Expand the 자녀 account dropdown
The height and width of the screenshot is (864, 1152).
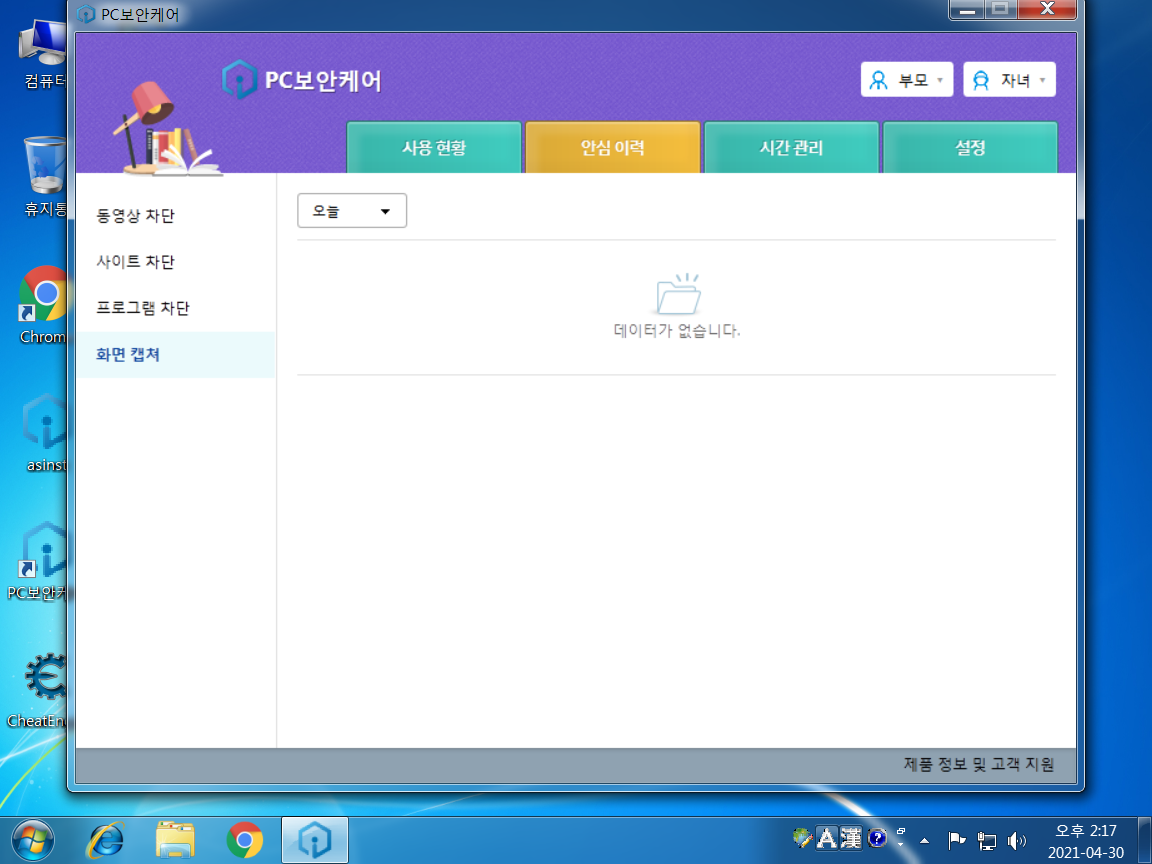[x=1009, y=79]
